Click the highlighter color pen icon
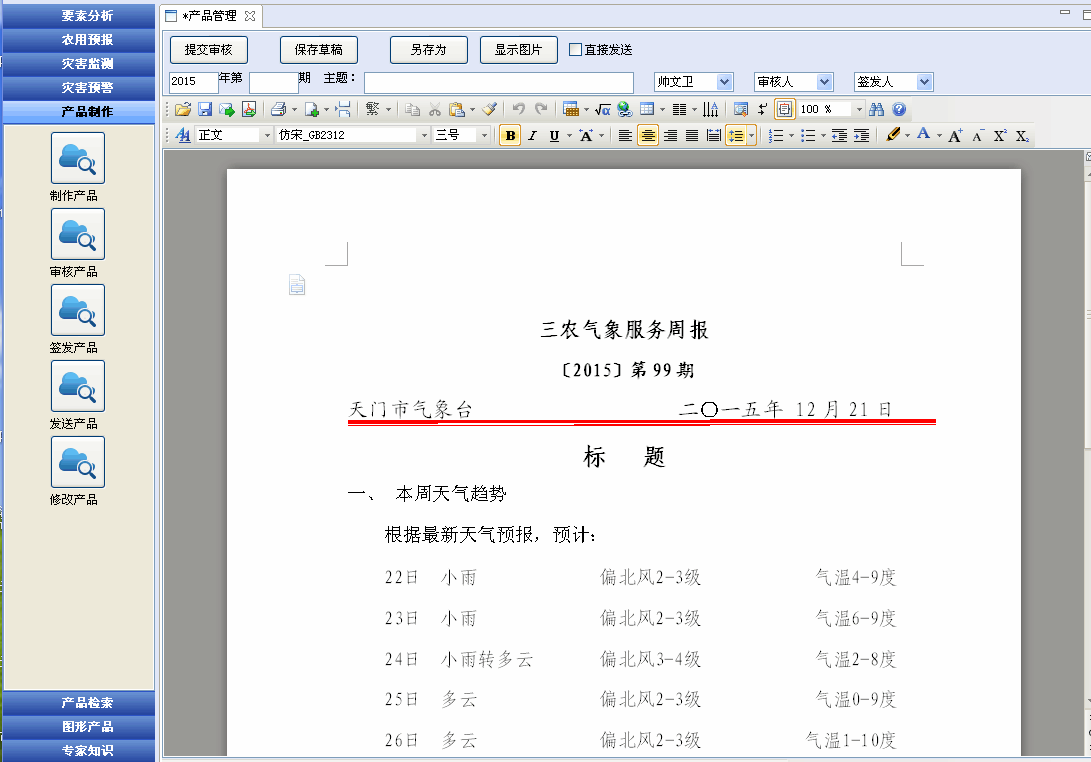The height and width of the screenshot is (762, 1091). click(x=893, y=135)
